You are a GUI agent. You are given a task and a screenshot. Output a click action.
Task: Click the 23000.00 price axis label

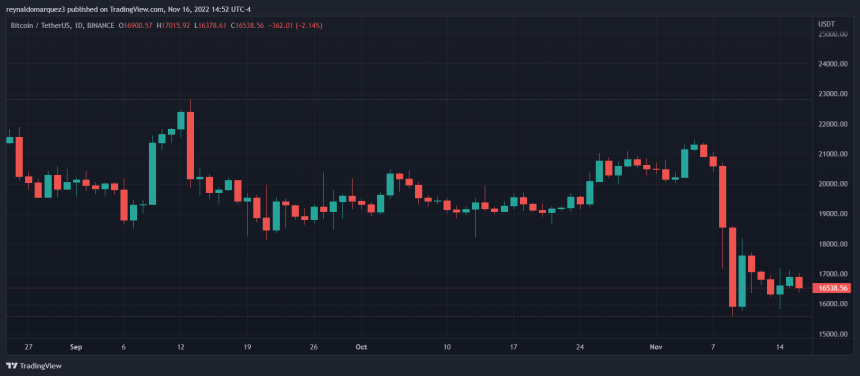click(833, 94)
